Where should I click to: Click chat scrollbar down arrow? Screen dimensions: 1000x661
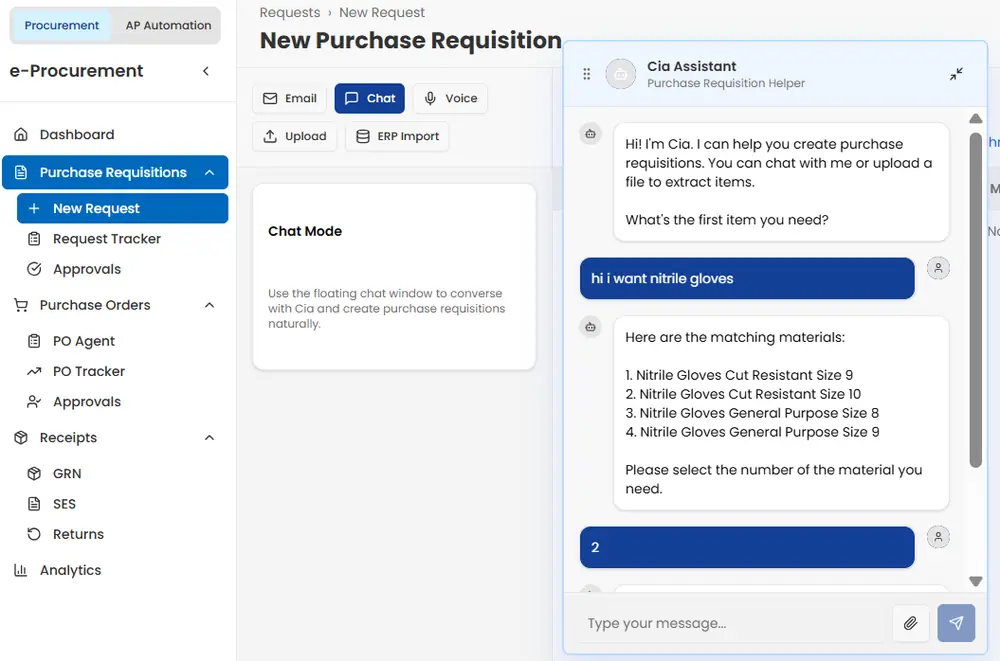click(x=976, y=581)
